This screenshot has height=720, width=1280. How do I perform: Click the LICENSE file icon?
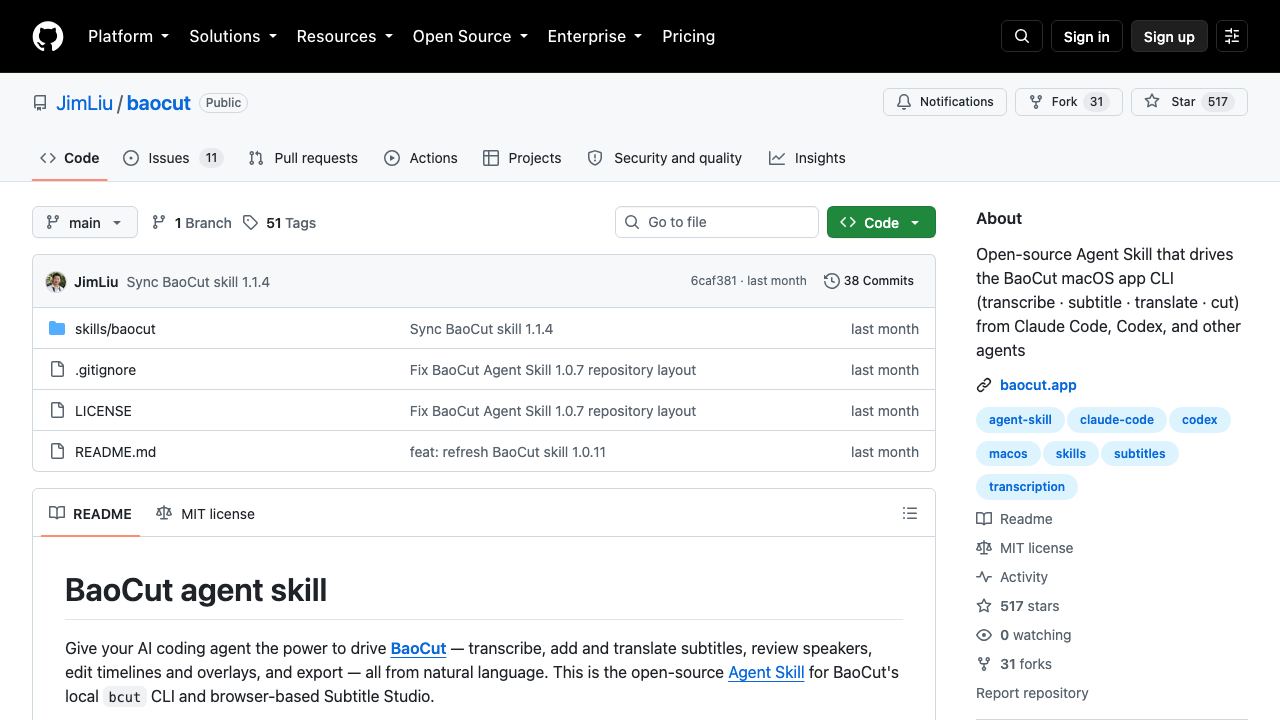click(57, 411)
